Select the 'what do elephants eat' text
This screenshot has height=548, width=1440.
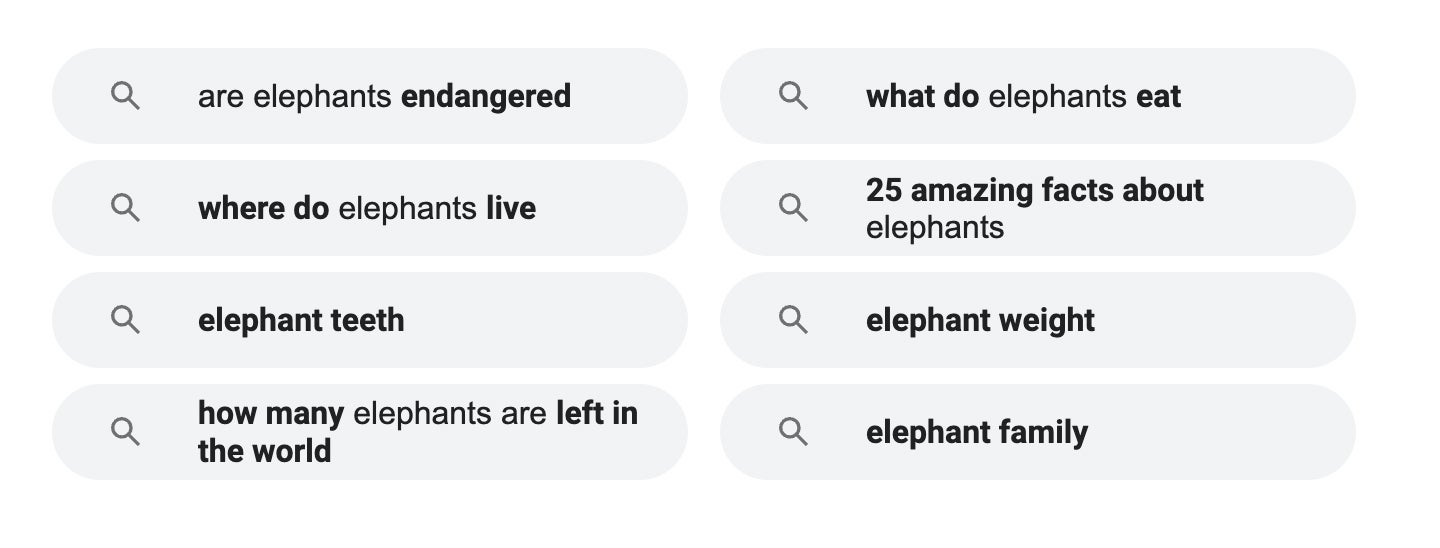[1023, 97]
